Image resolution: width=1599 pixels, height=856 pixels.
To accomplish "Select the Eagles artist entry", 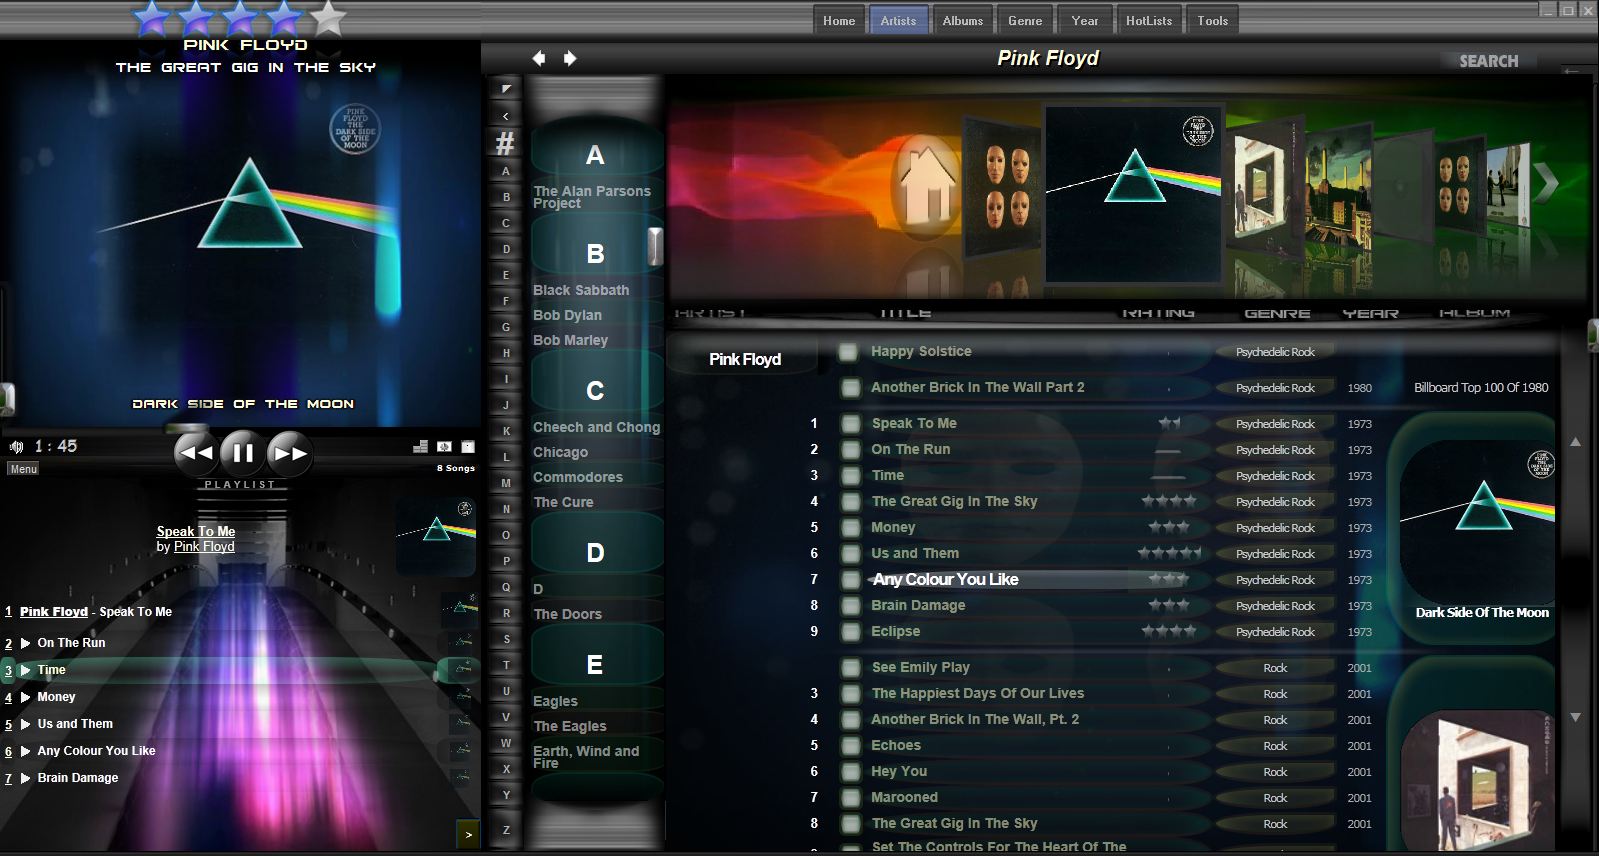I will click(555, 701).
